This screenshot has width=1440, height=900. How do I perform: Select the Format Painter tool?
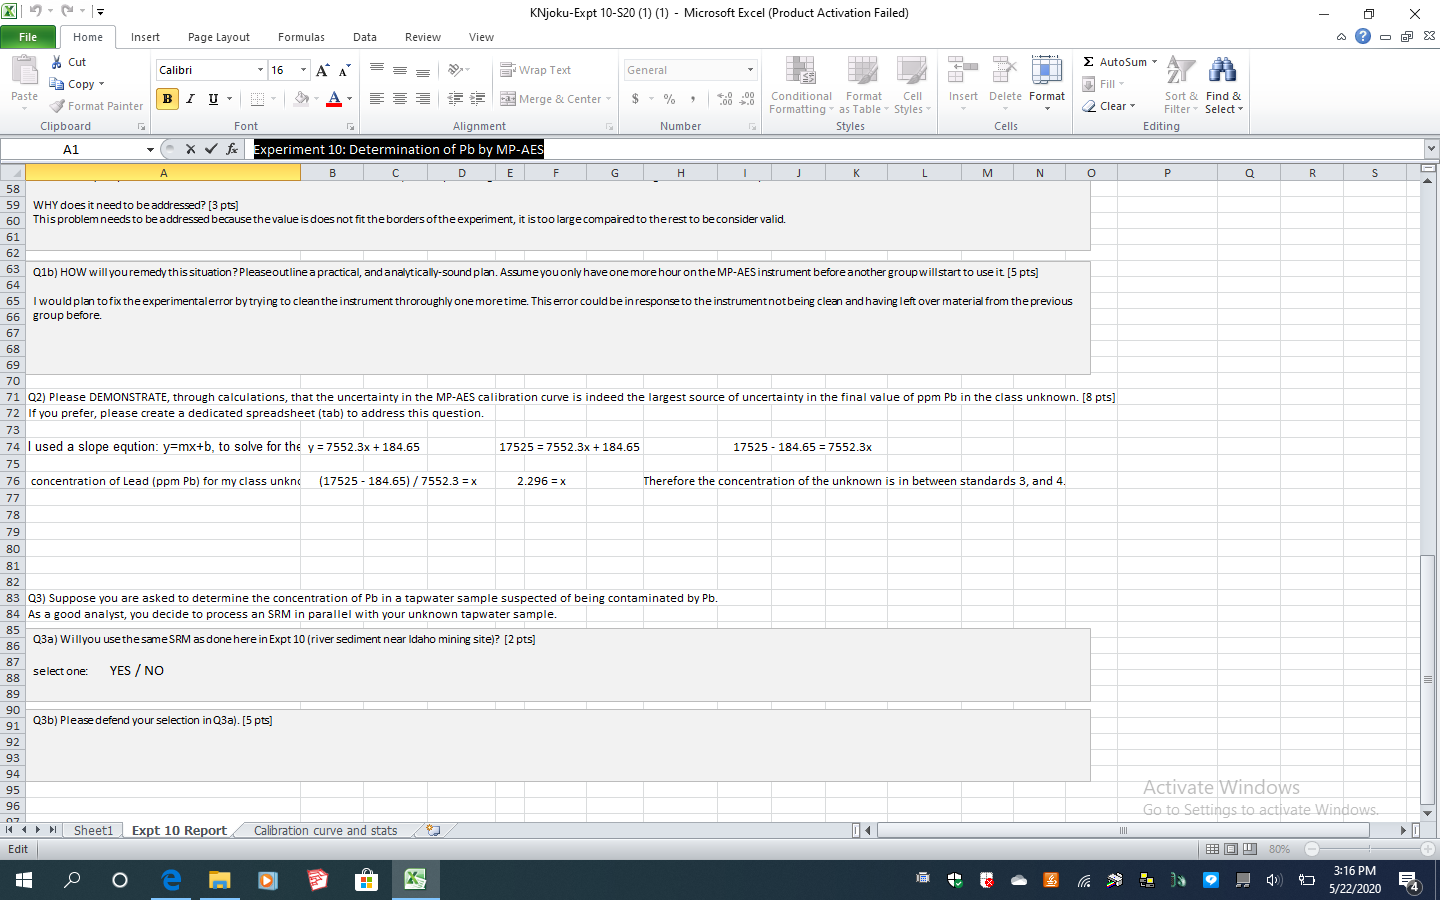[x=96, y=106]
